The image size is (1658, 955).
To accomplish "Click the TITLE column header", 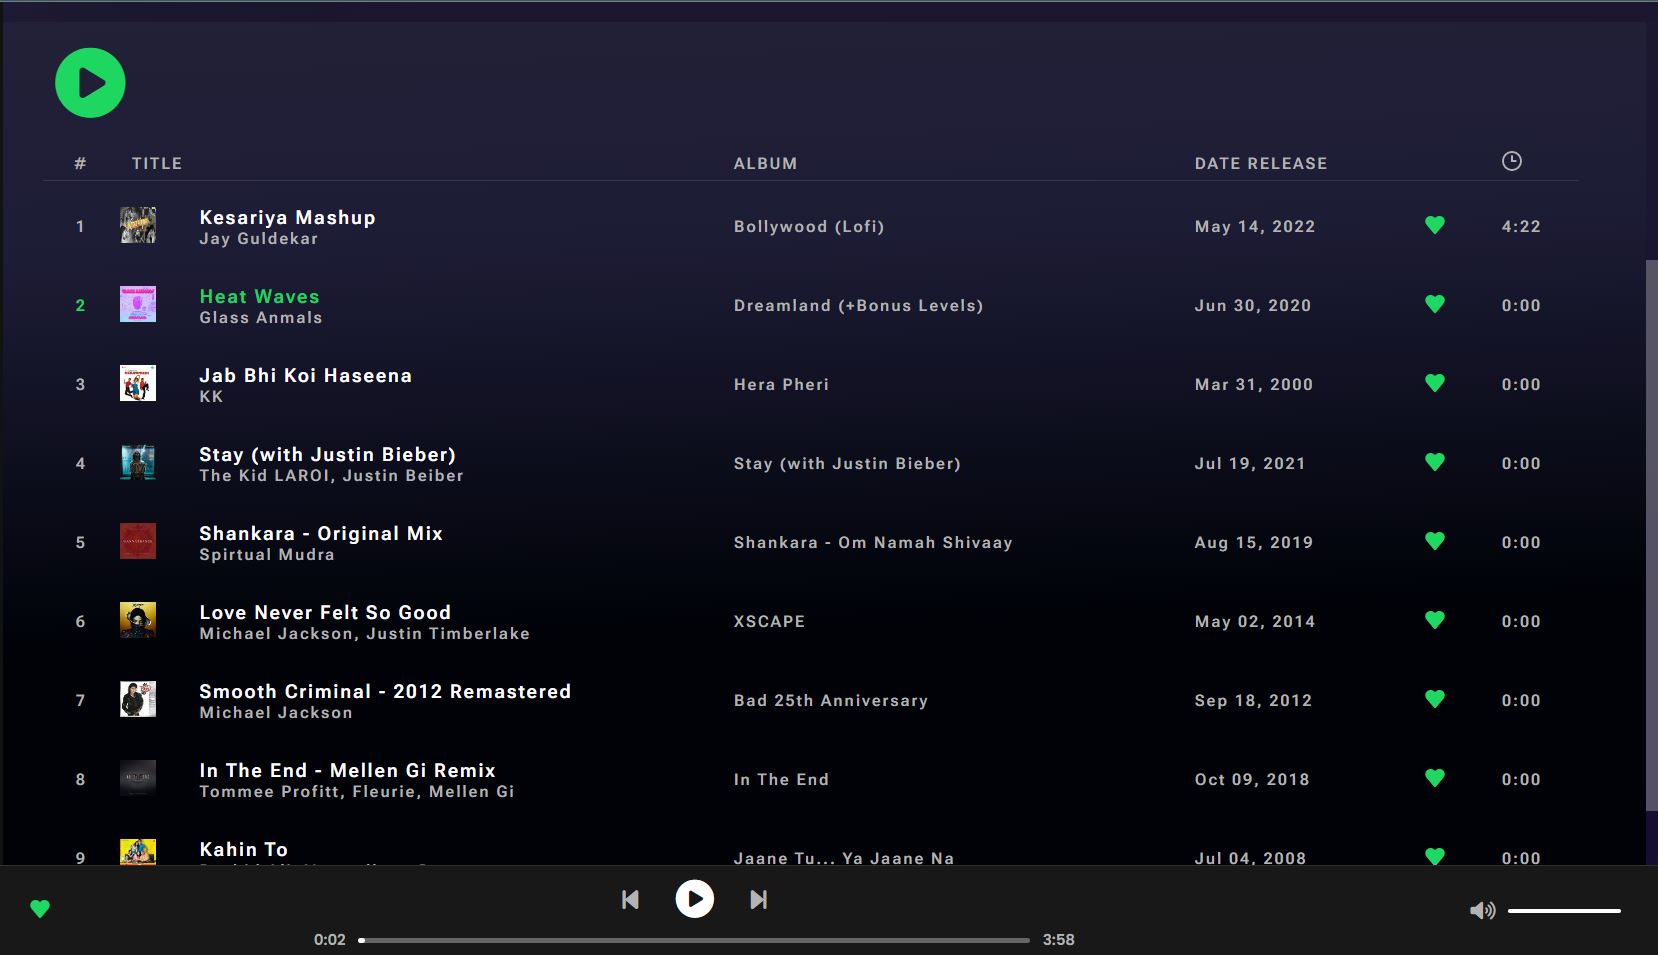I will (157, 163).
